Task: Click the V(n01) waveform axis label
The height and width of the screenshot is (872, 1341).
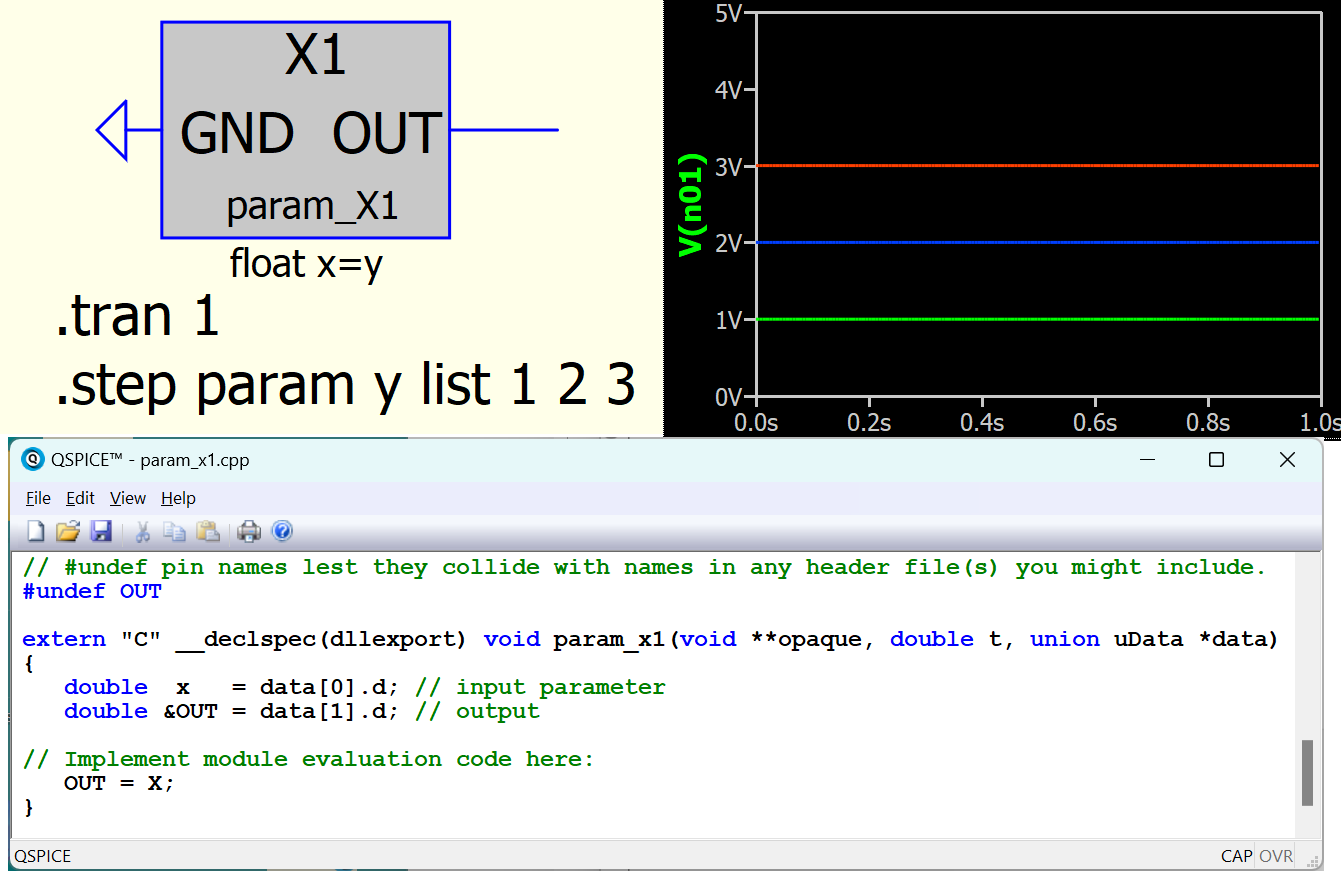Action: 691,205
